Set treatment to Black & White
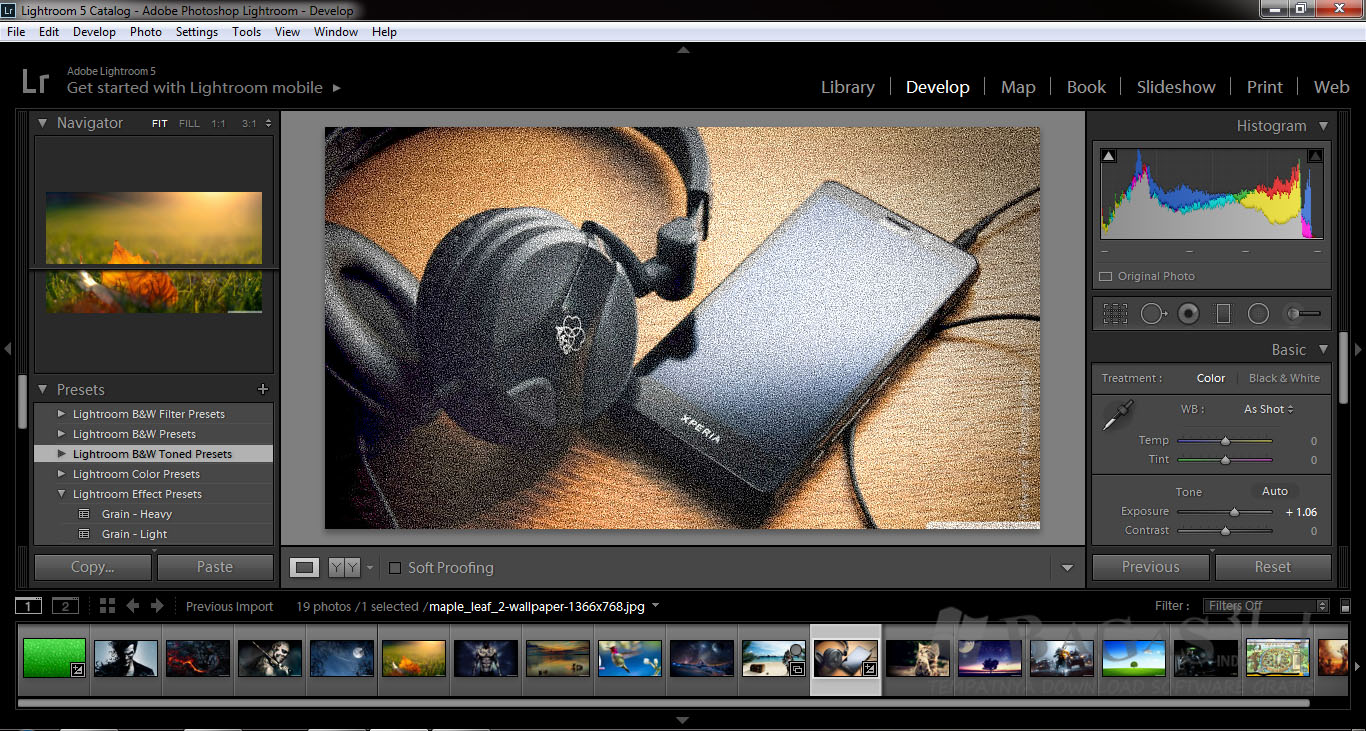Image resolution: width=1366 pixels, height=731 pixels. click(x=1284, y=378)
